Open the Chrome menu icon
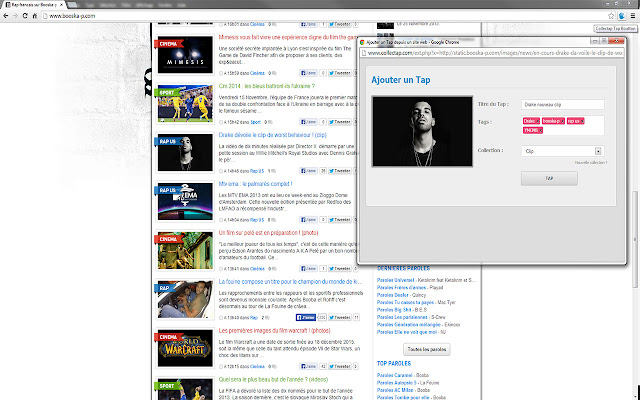 tap(633, 16)
